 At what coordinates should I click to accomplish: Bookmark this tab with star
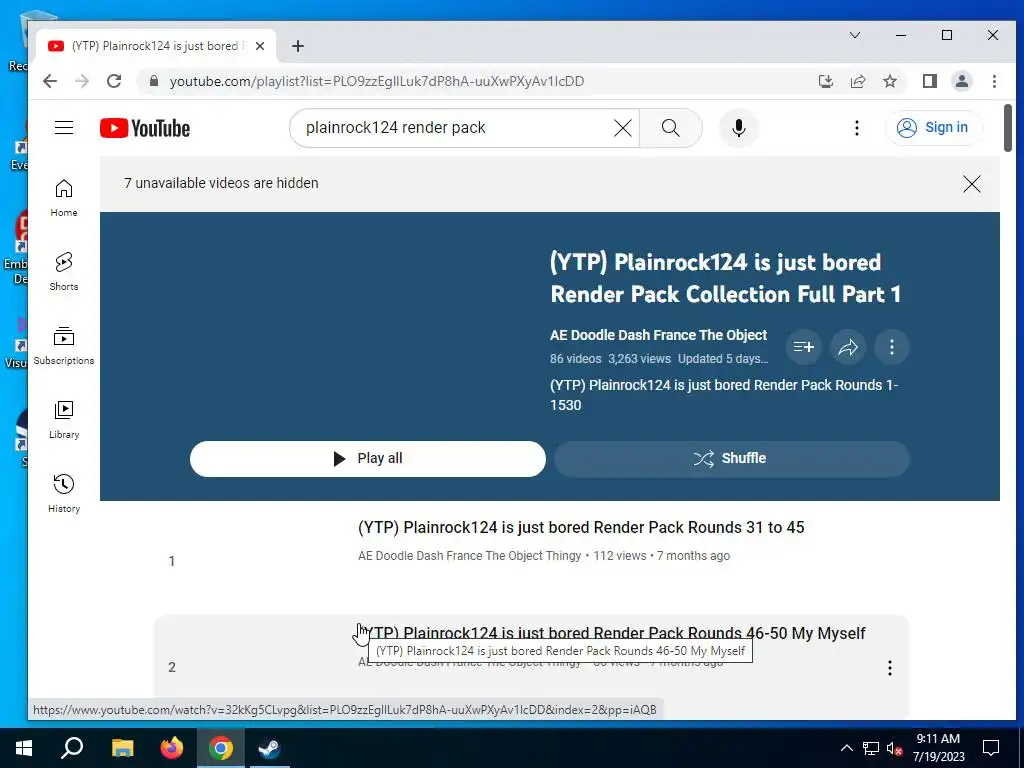889,81
